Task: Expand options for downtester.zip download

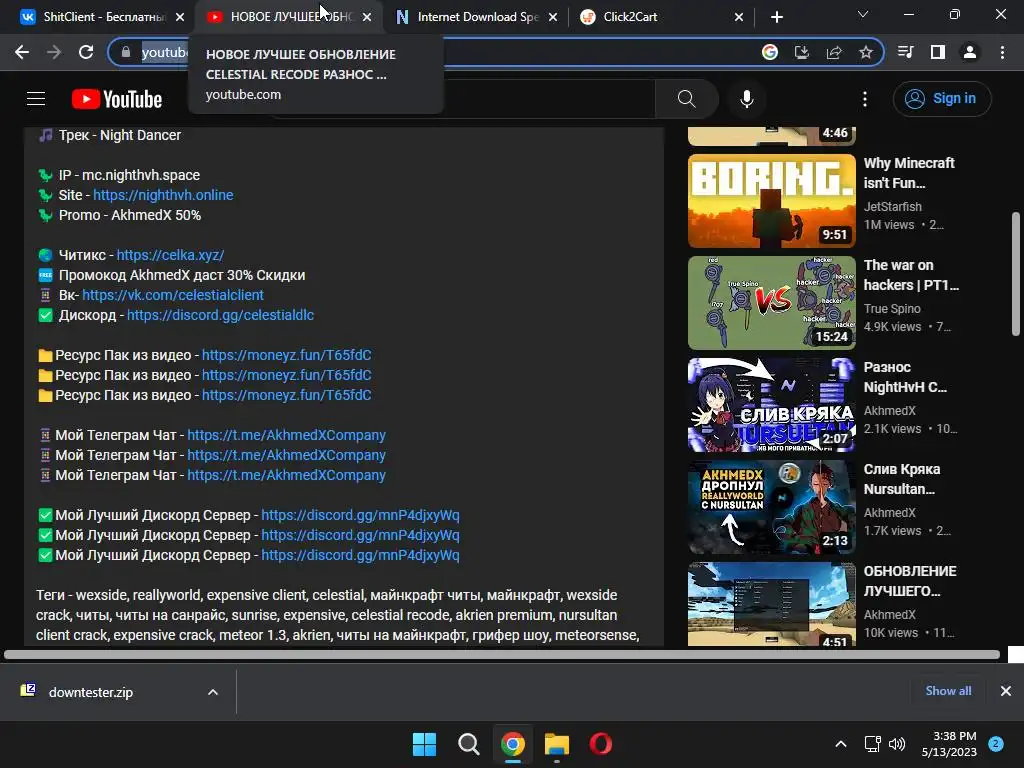Action: 213,692
